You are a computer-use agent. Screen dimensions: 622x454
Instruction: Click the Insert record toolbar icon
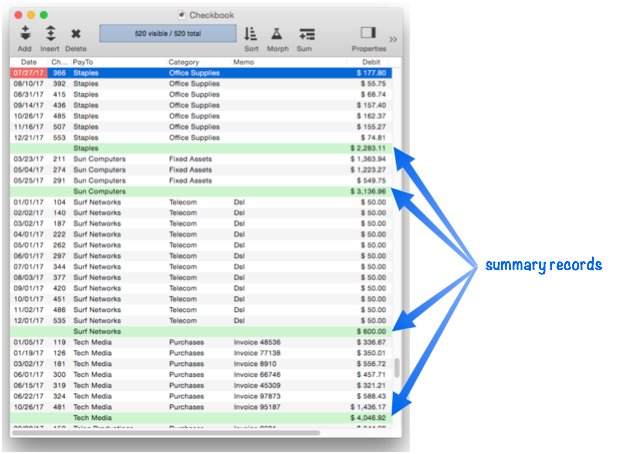tap(50, 34)
